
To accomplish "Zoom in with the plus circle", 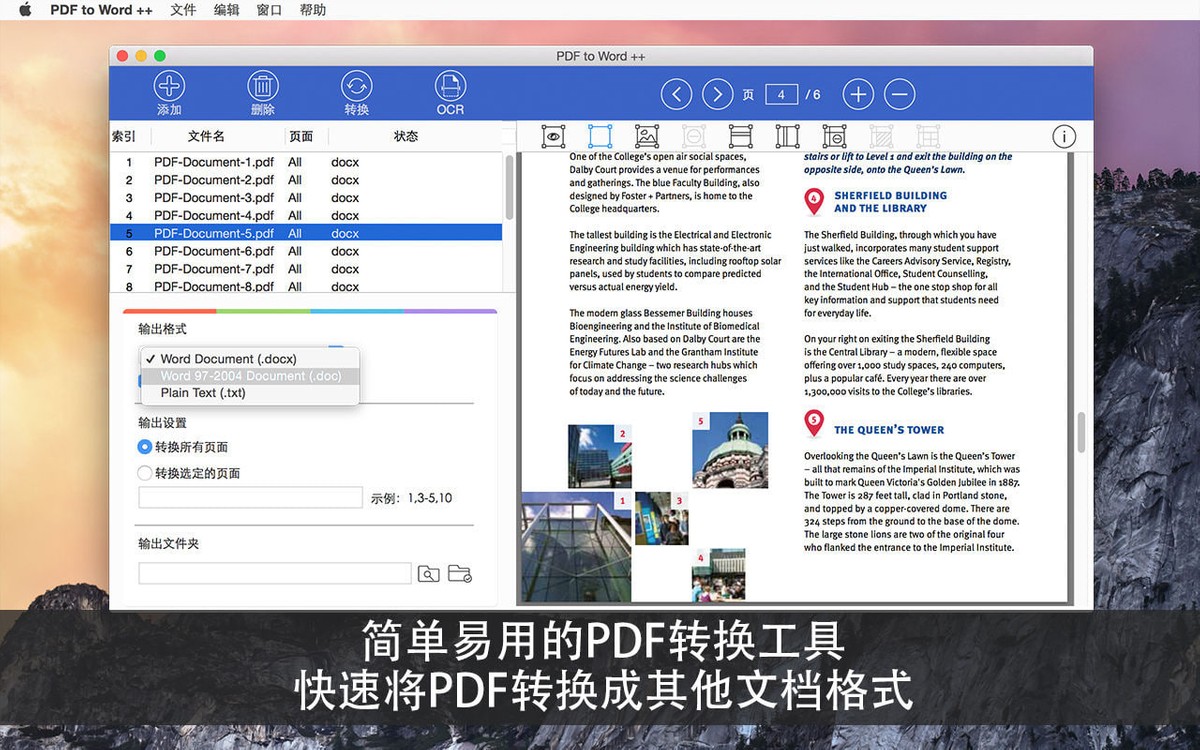I will click(x=858, y=95).
